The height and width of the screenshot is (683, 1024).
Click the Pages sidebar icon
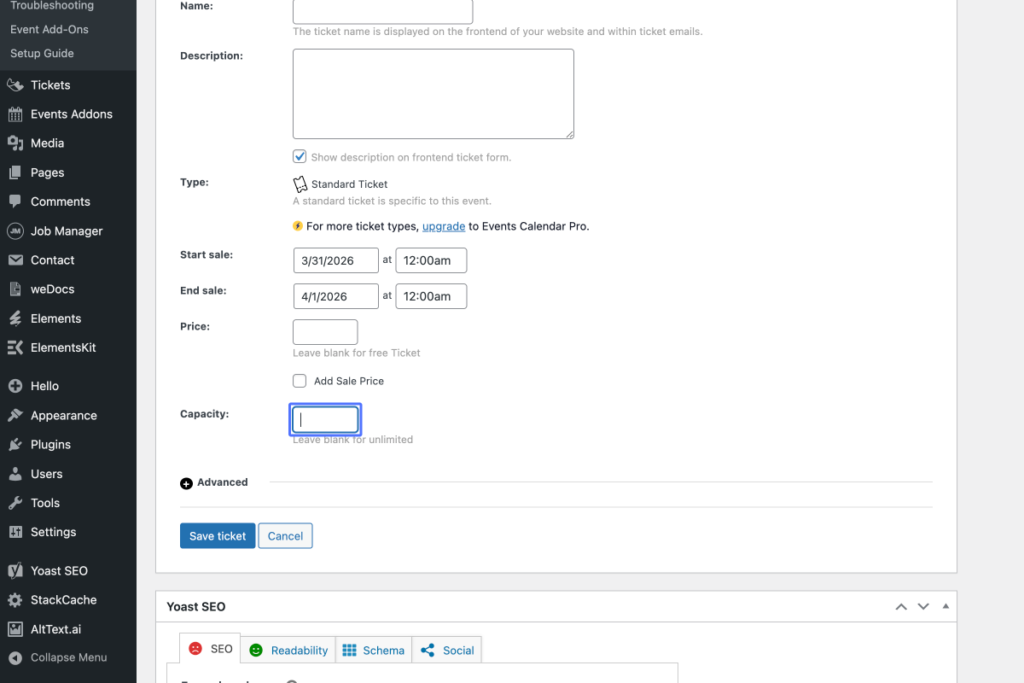tap(15, 172)
